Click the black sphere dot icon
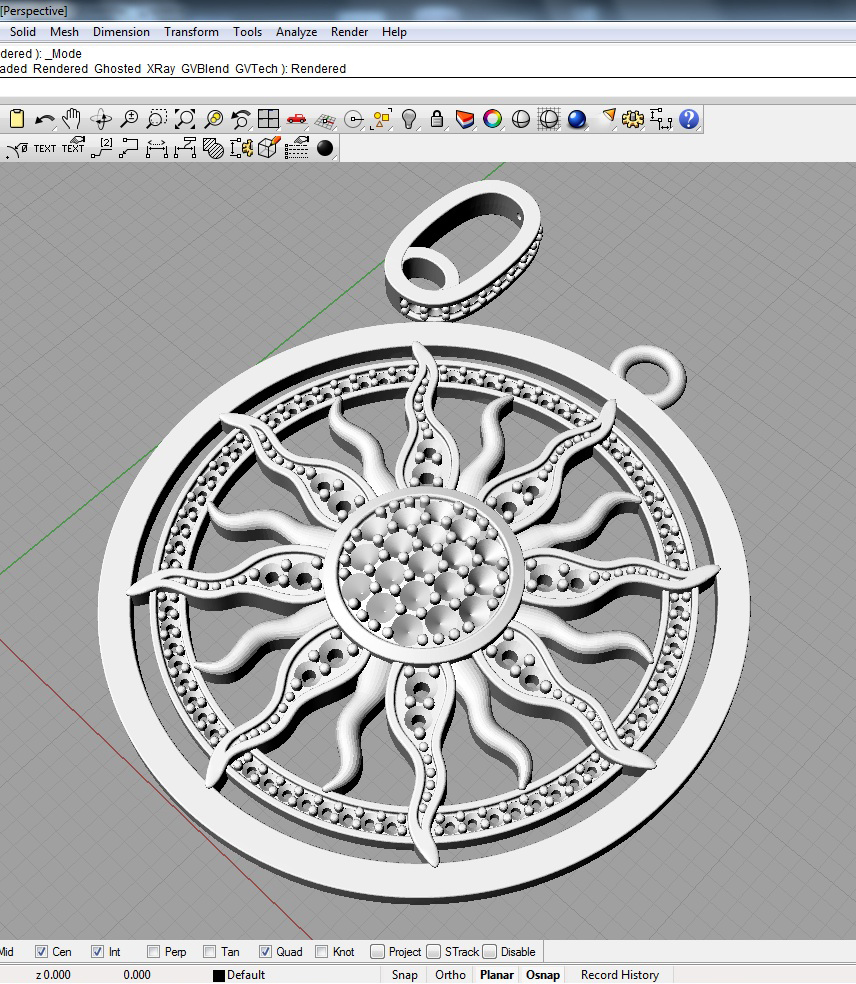856x984 pixels. 325,148
